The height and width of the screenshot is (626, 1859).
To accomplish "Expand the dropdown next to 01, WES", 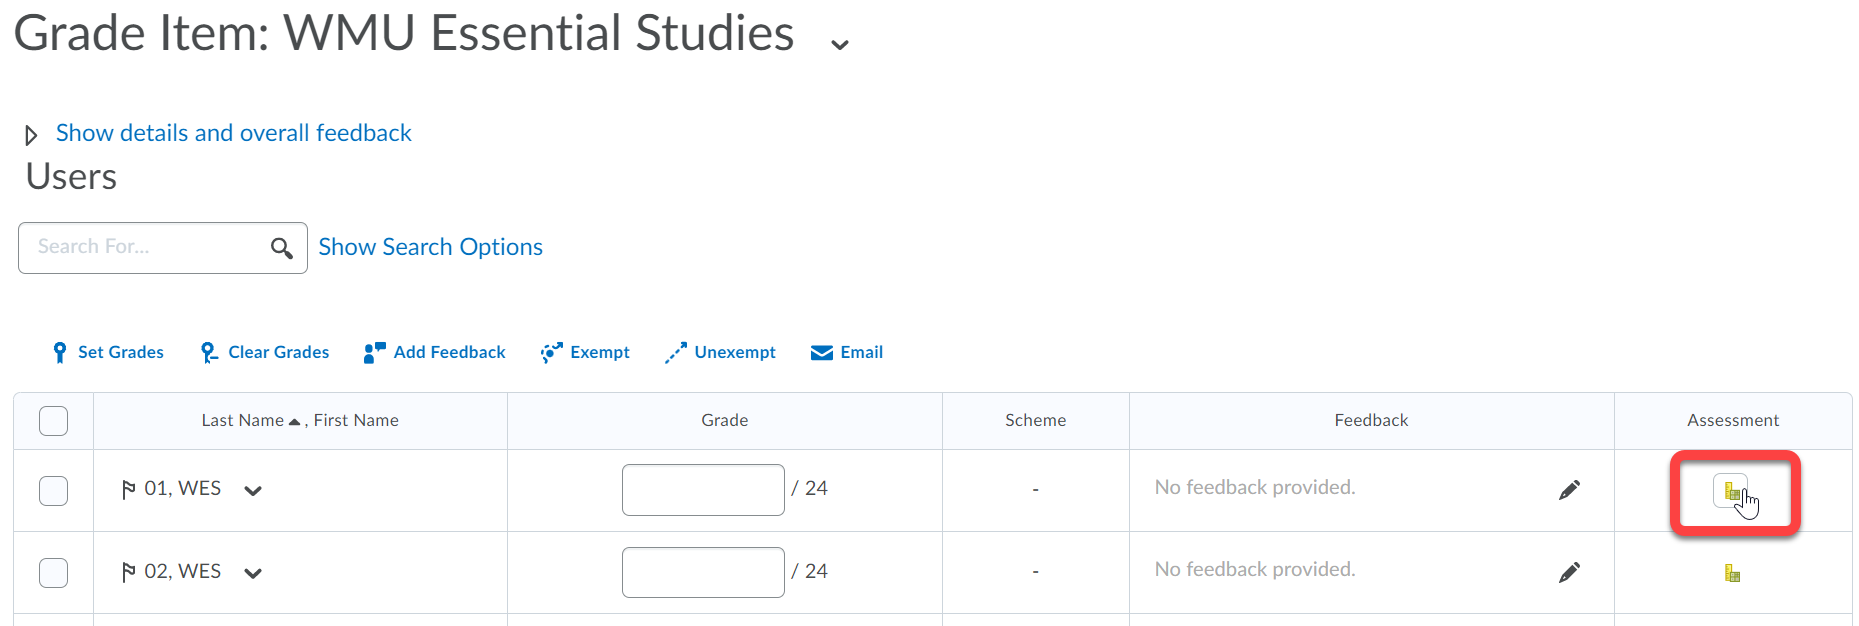I will coord(253,490).
